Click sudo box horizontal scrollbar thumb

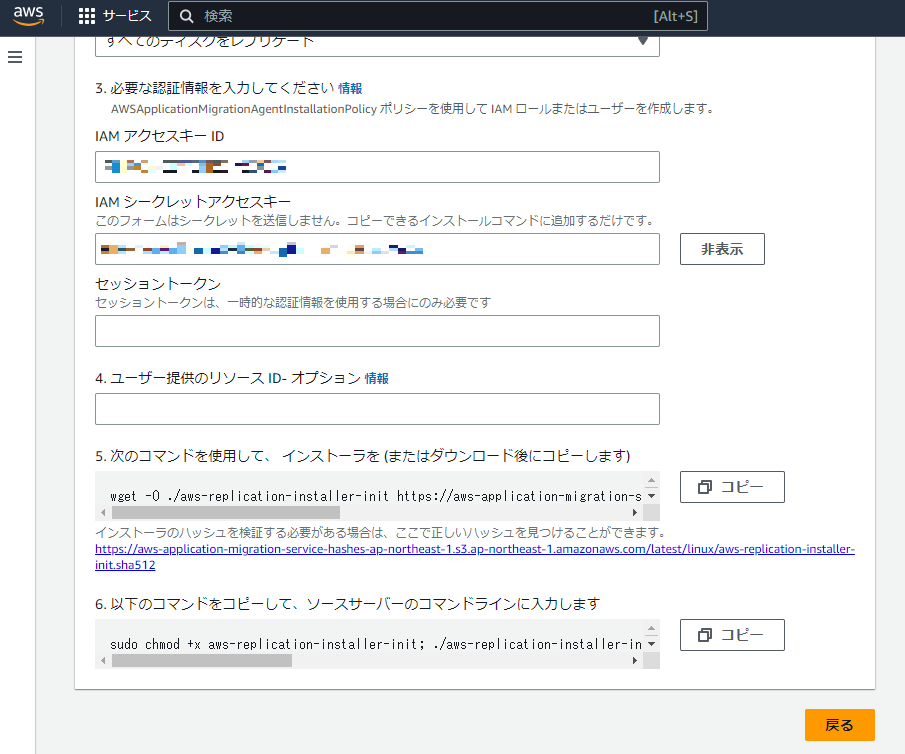click(201, 660)
